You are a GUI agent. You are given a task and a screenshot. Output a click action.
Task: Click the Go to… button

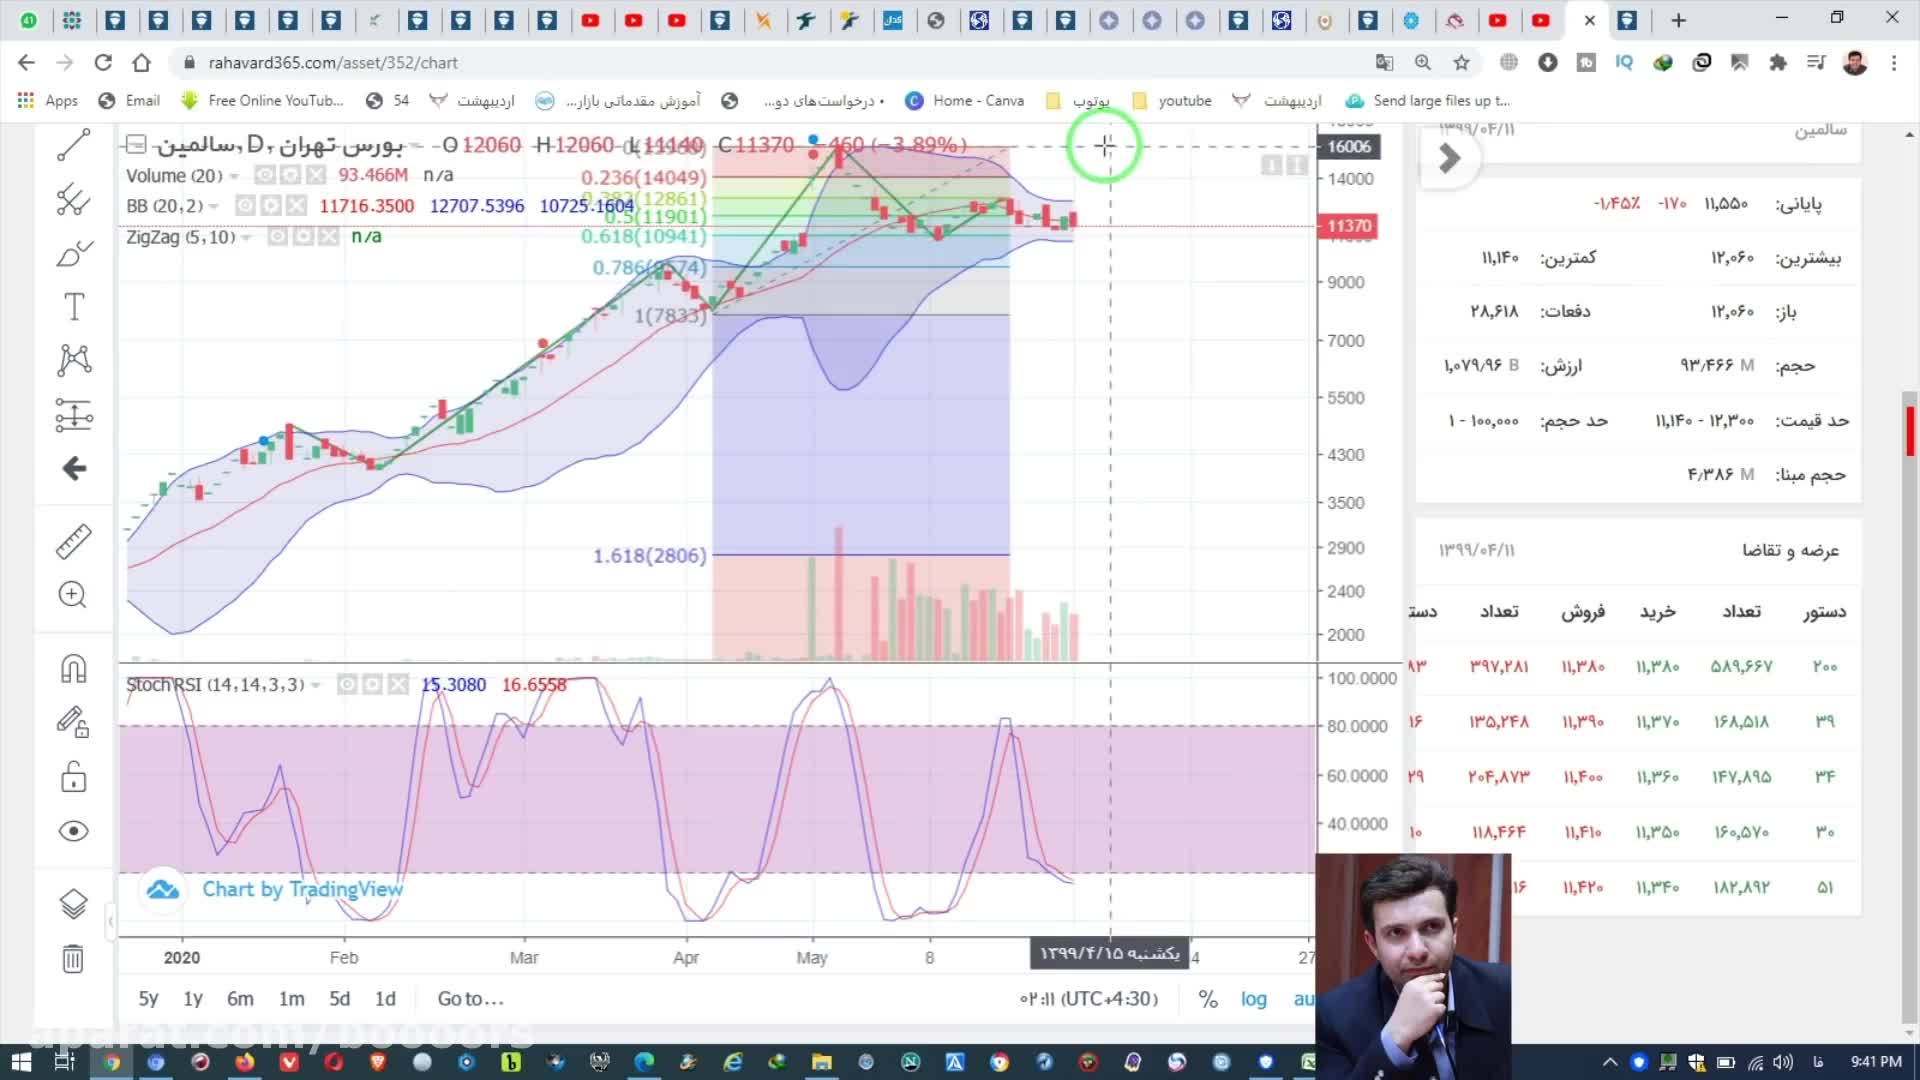470,999
